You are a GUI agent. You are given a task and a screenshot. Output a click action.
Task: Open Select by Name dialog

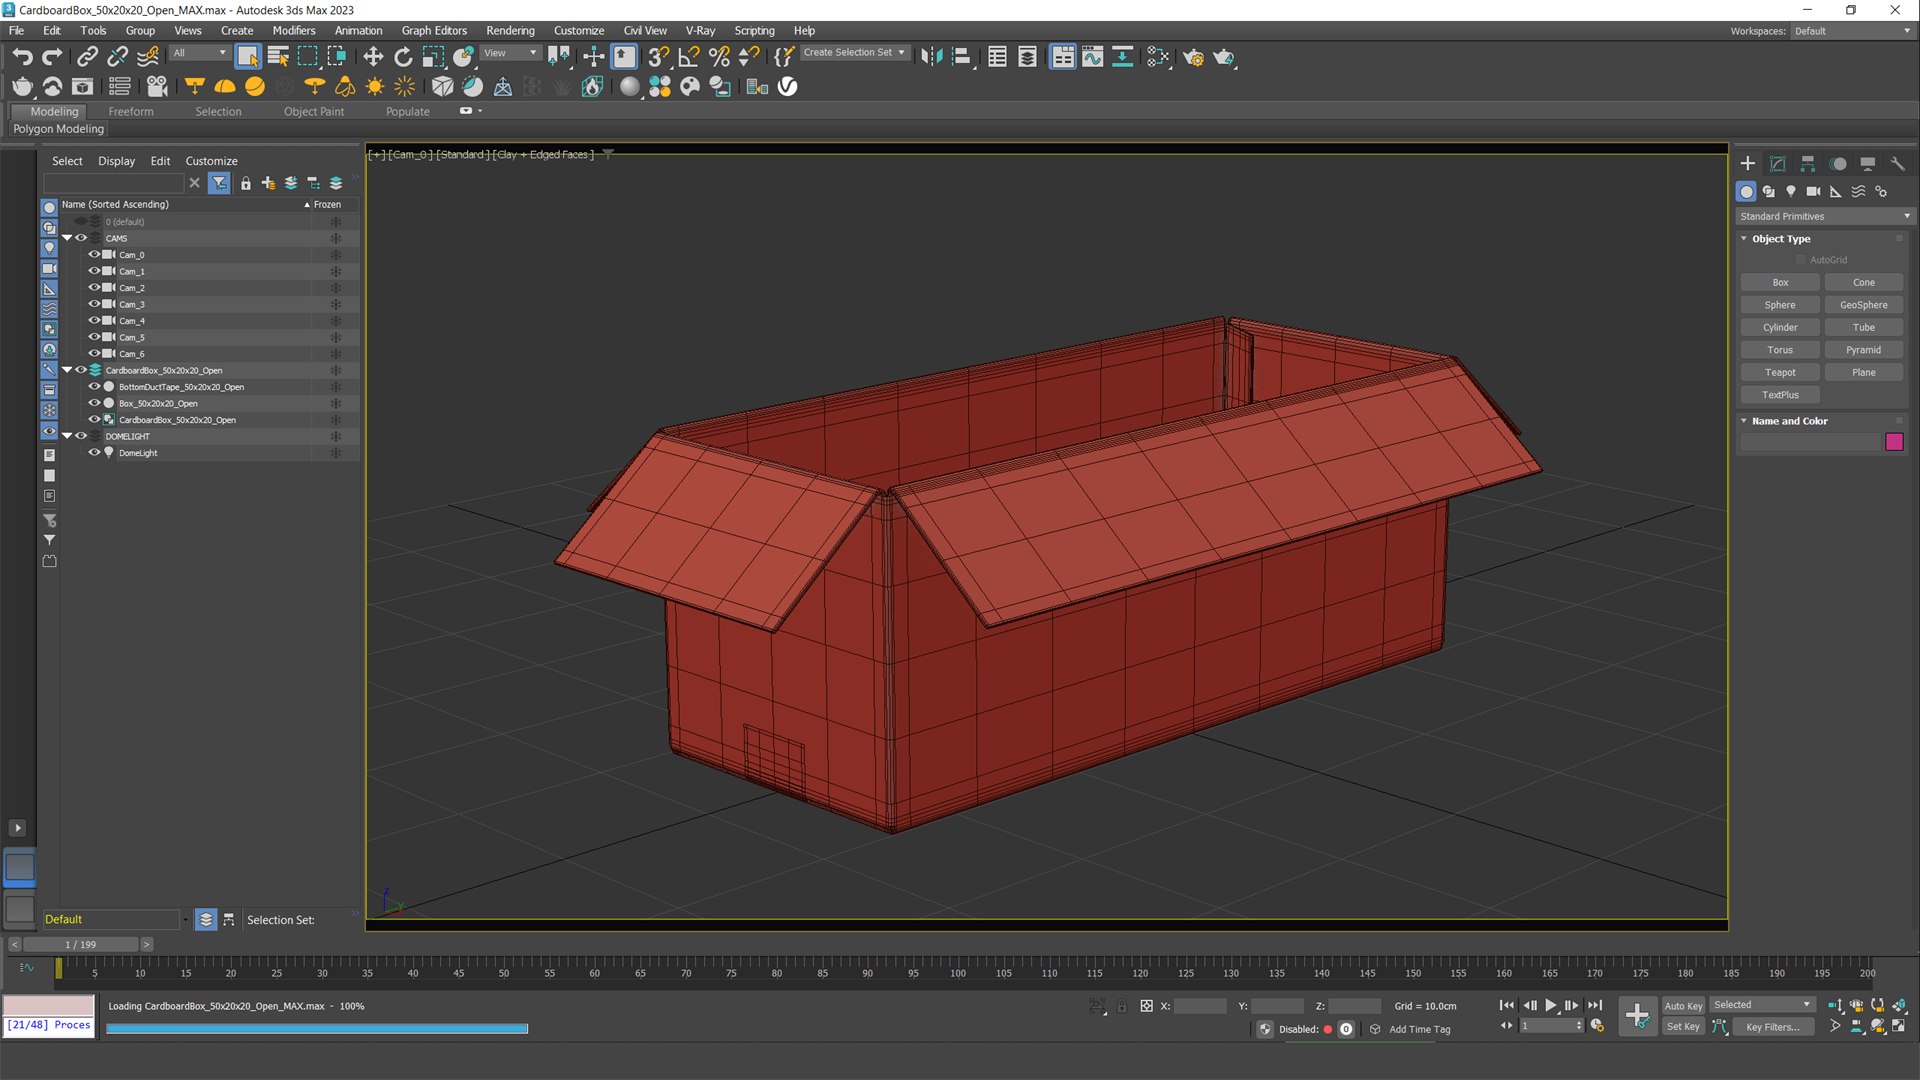tap(278, 57)
